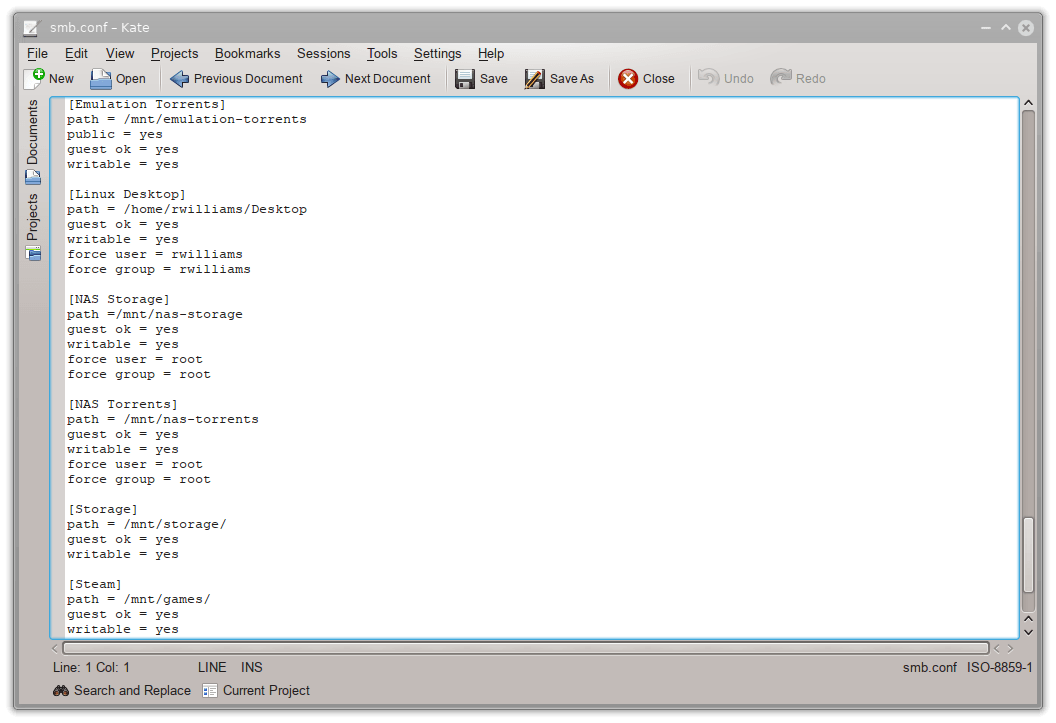Click the horizontal scrollbar track

point(525,648)
